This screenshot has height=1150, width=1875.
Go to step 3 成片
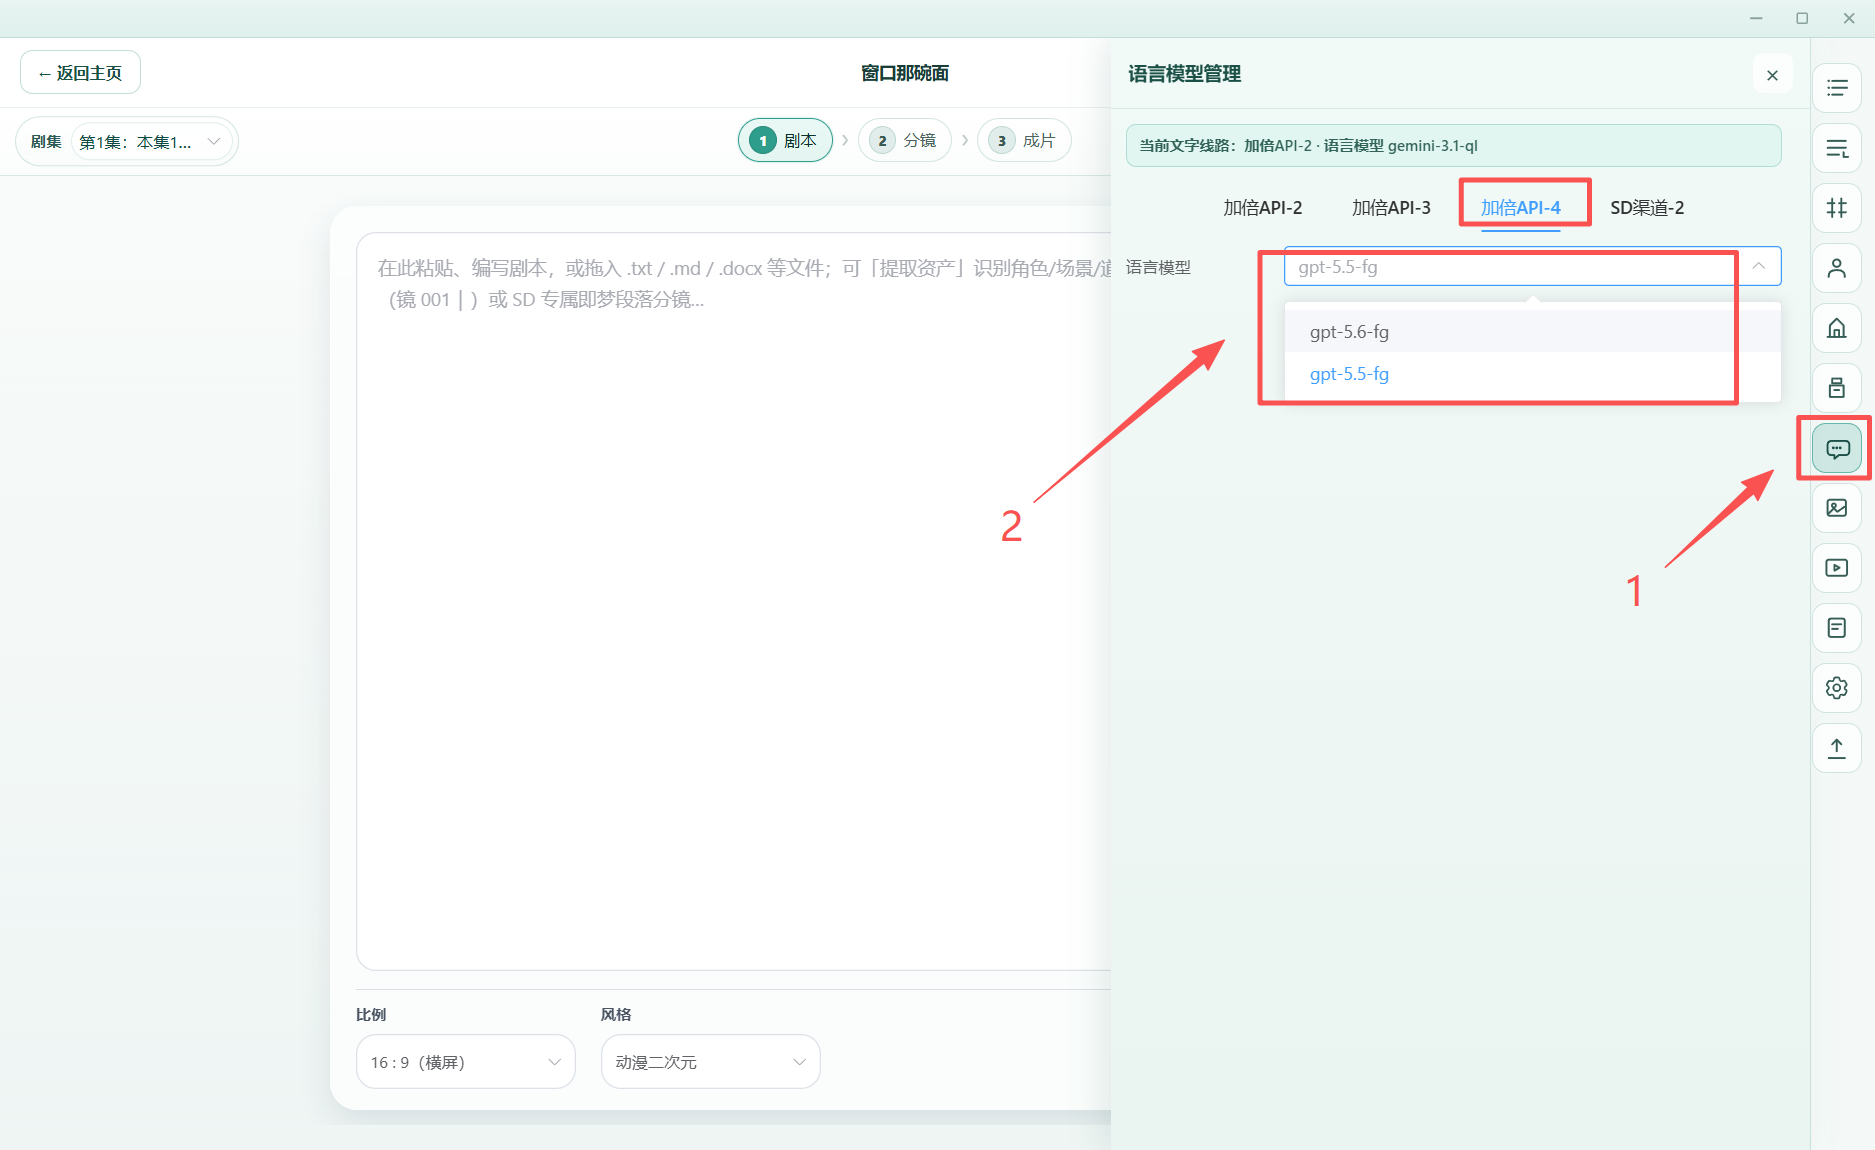tap(1023, 140)
